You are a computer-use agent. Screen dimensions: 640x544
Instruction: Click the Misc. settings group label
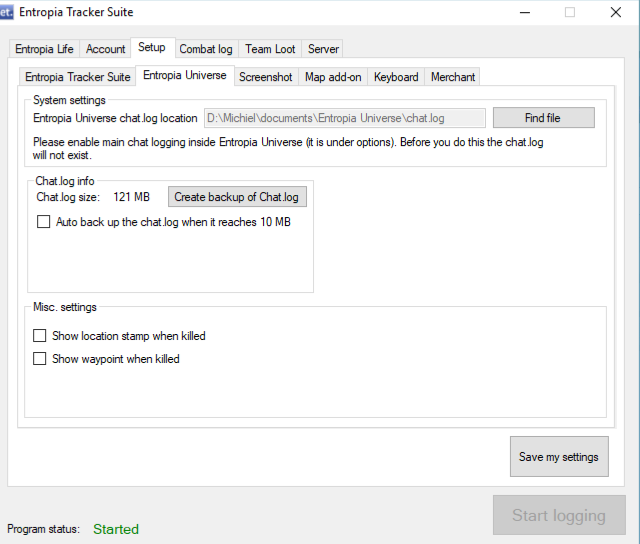[x=65, y=307]
